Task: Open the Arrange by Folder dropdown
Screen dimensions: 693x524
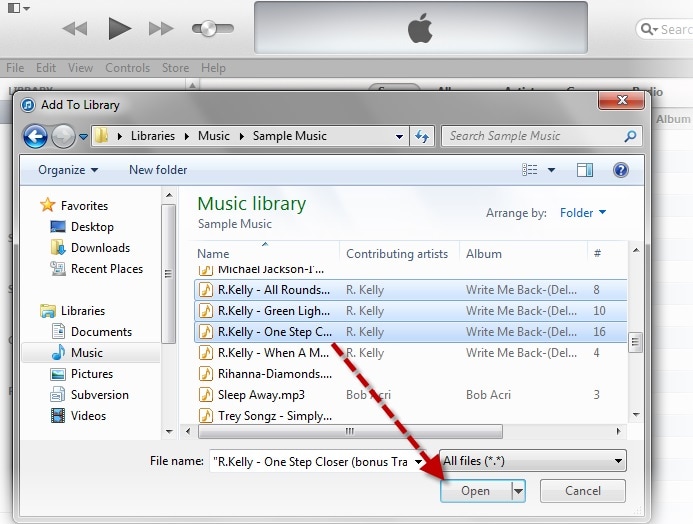Action: point(583,213)
